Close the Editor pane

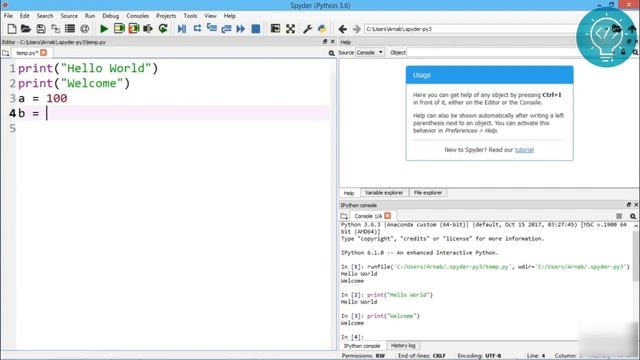point(333,42)
